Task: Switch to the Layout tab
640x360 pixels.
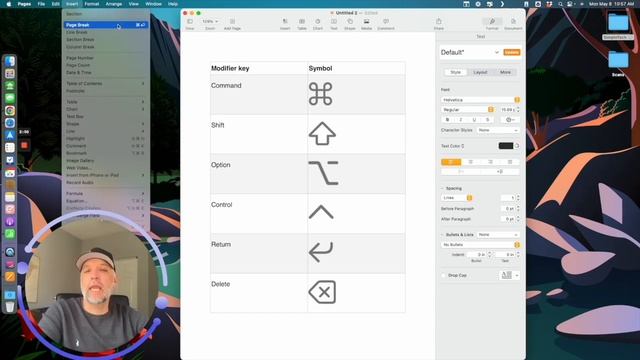Action: (x=480, y=72)
